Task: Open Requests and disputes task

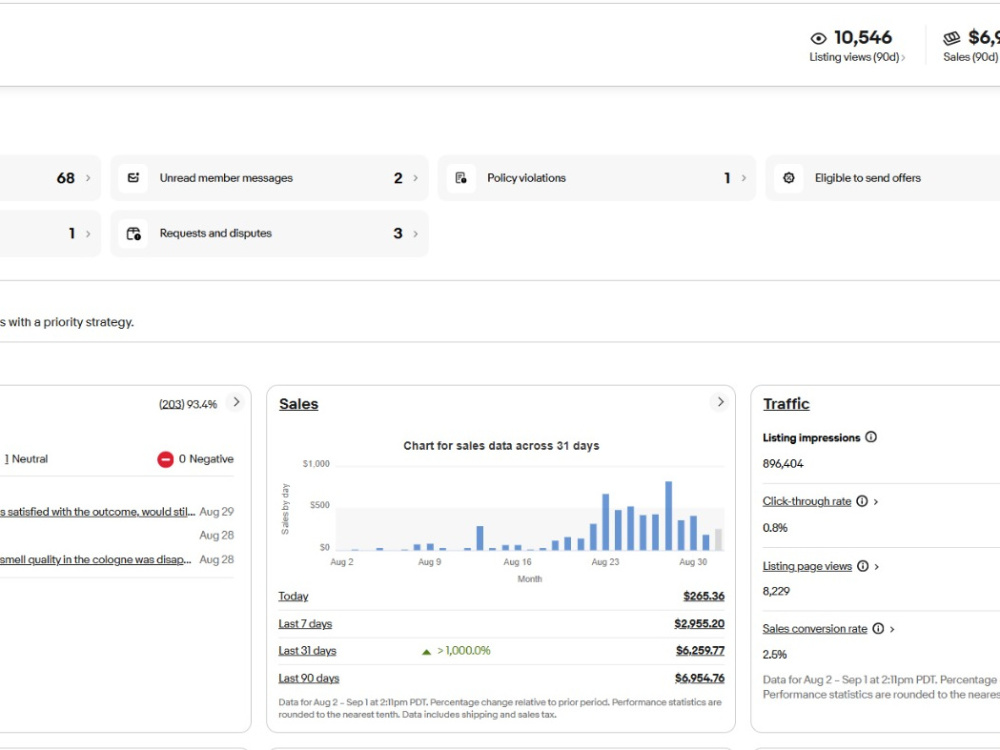Action: pos(269,233)
